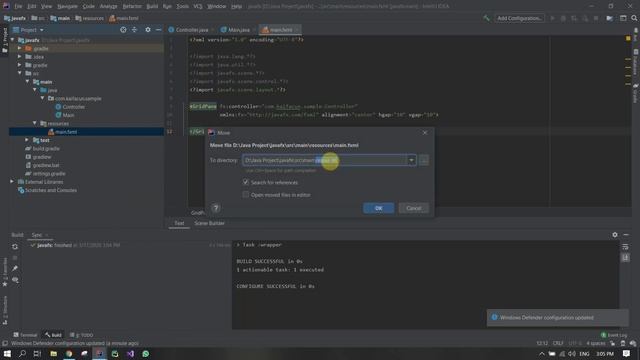Click the Add Configuration button

tap(519, 18)
